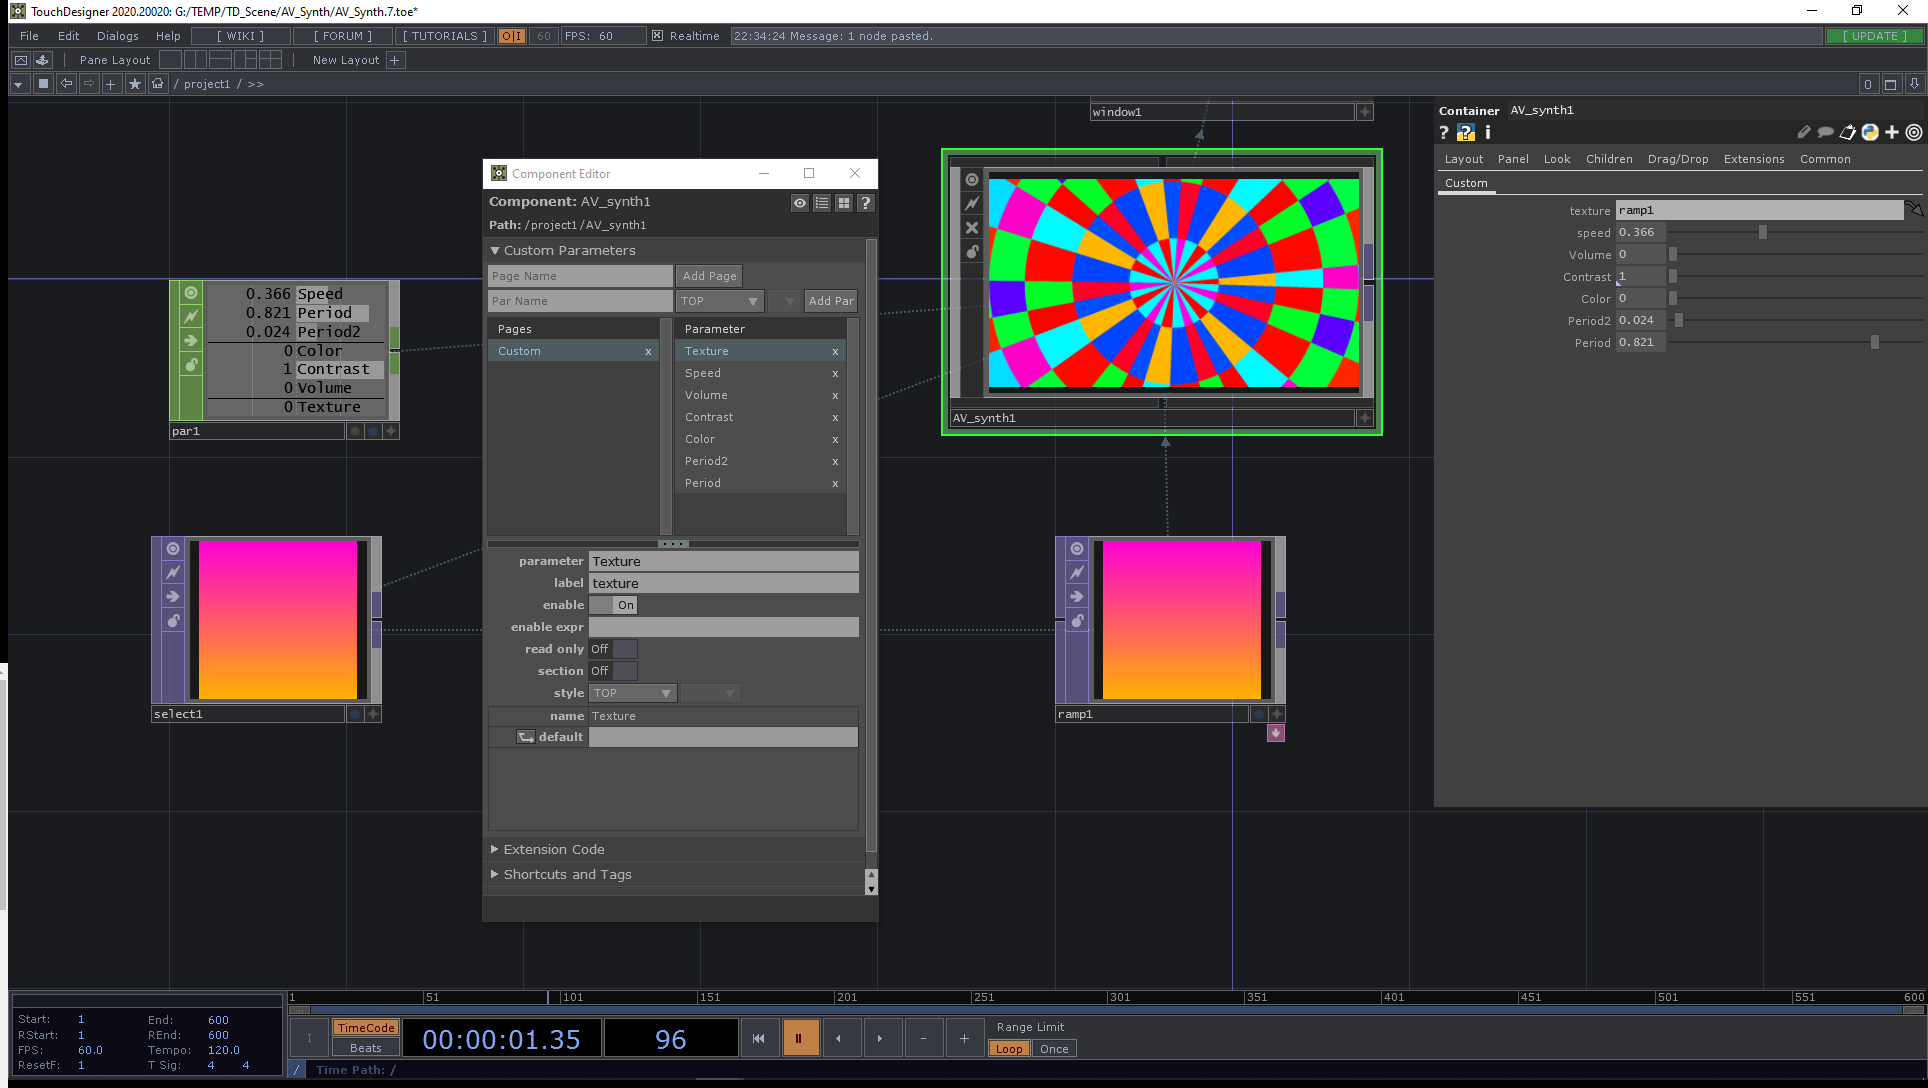
Task: Click the pencil edit icon above the Layout tab
Action: (1803, 132)
